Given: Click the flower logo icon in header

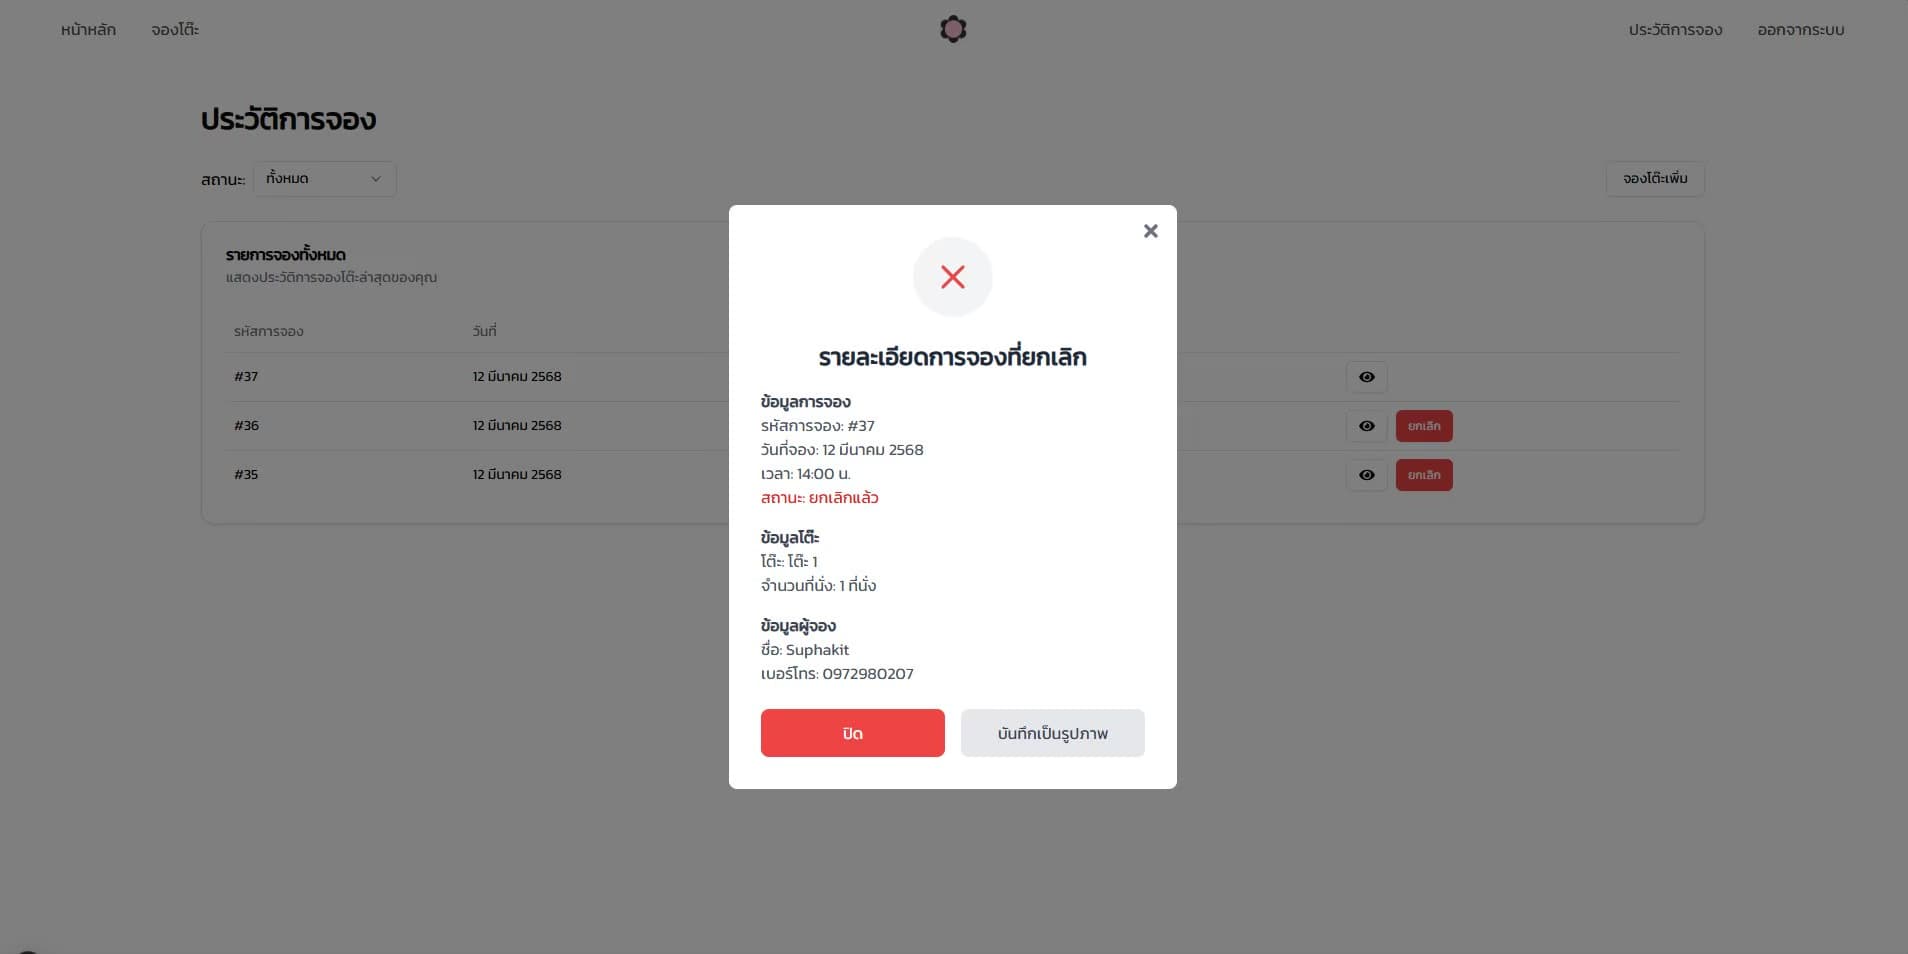Looking at the screenshot, I should 953,29.
